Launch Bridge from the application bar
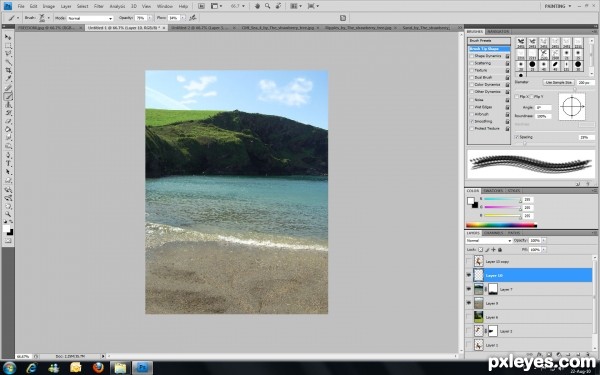 pos(201,6)
